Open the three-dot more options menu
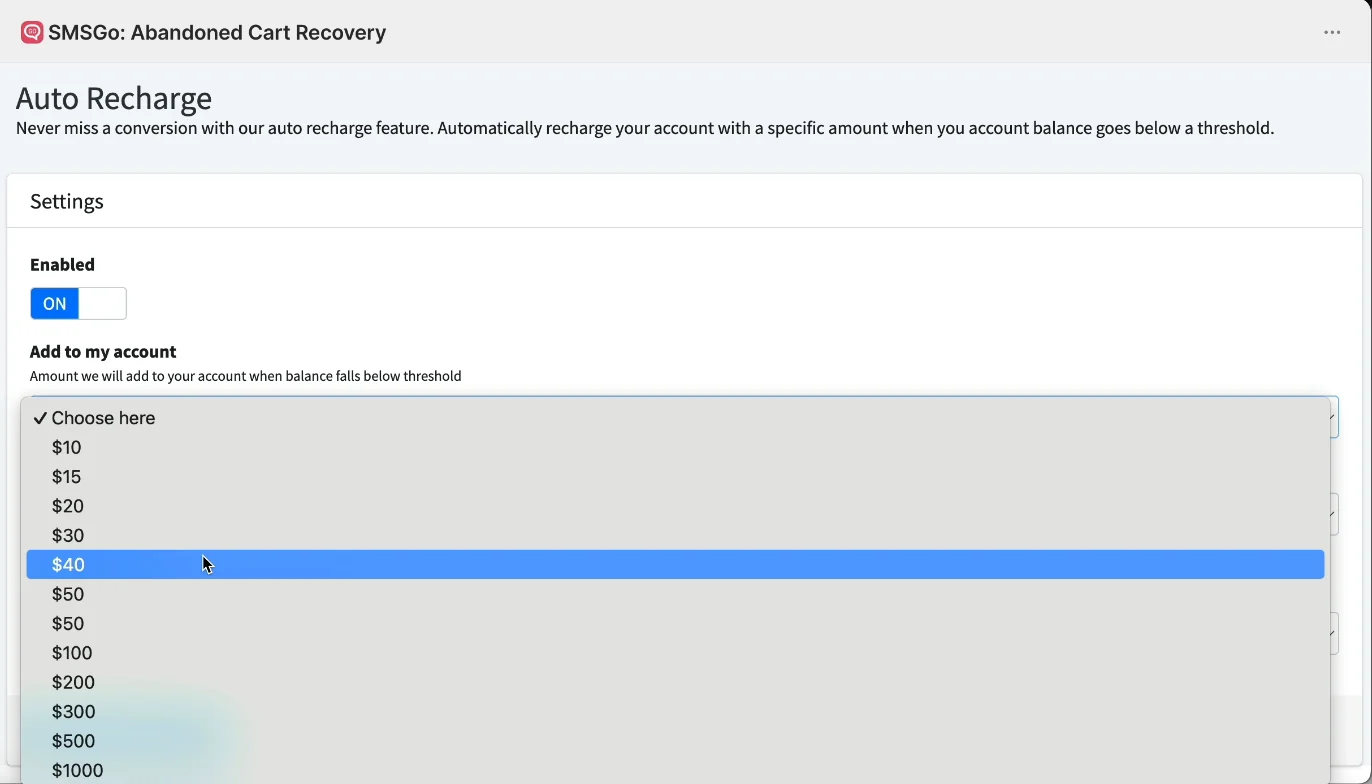 pos(1332,33)
